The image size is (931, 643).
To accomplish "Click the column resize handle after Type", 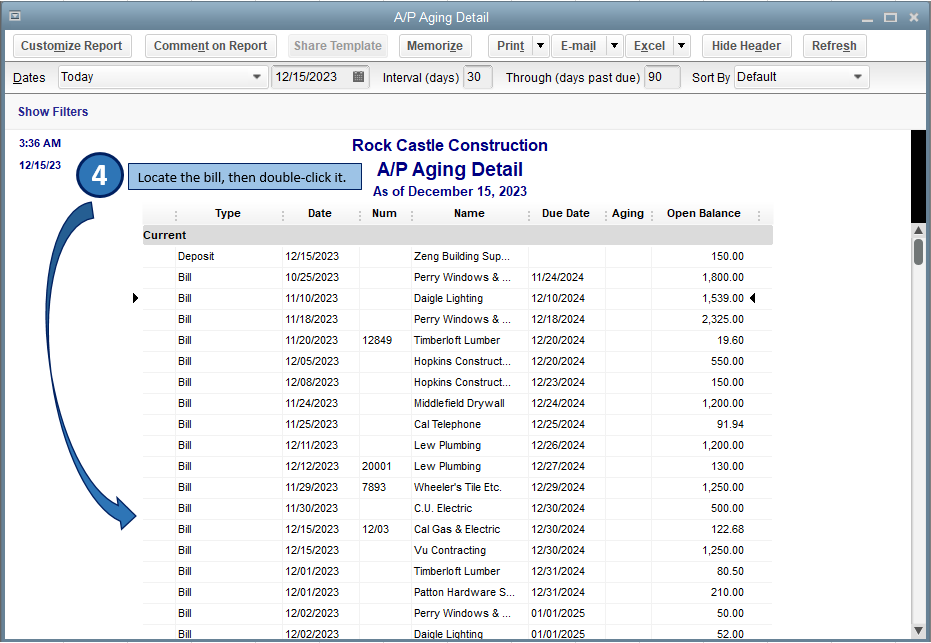I will [x=283, y=214].
